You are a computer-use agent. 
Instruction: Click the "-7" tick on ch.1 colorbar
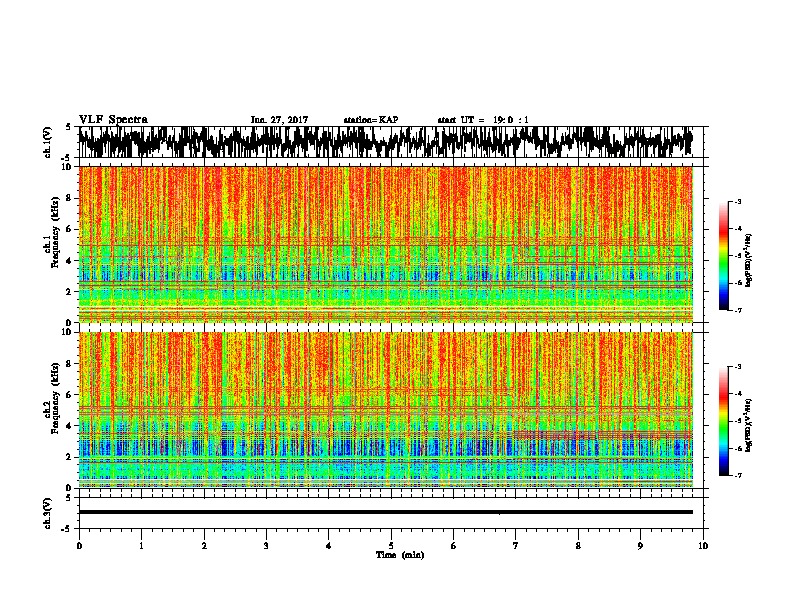(737, 310)
